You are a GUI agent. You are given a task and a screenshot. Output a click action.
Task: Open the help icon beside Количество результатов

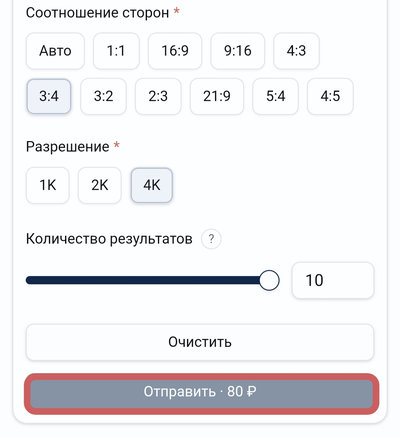pos(211,239)
